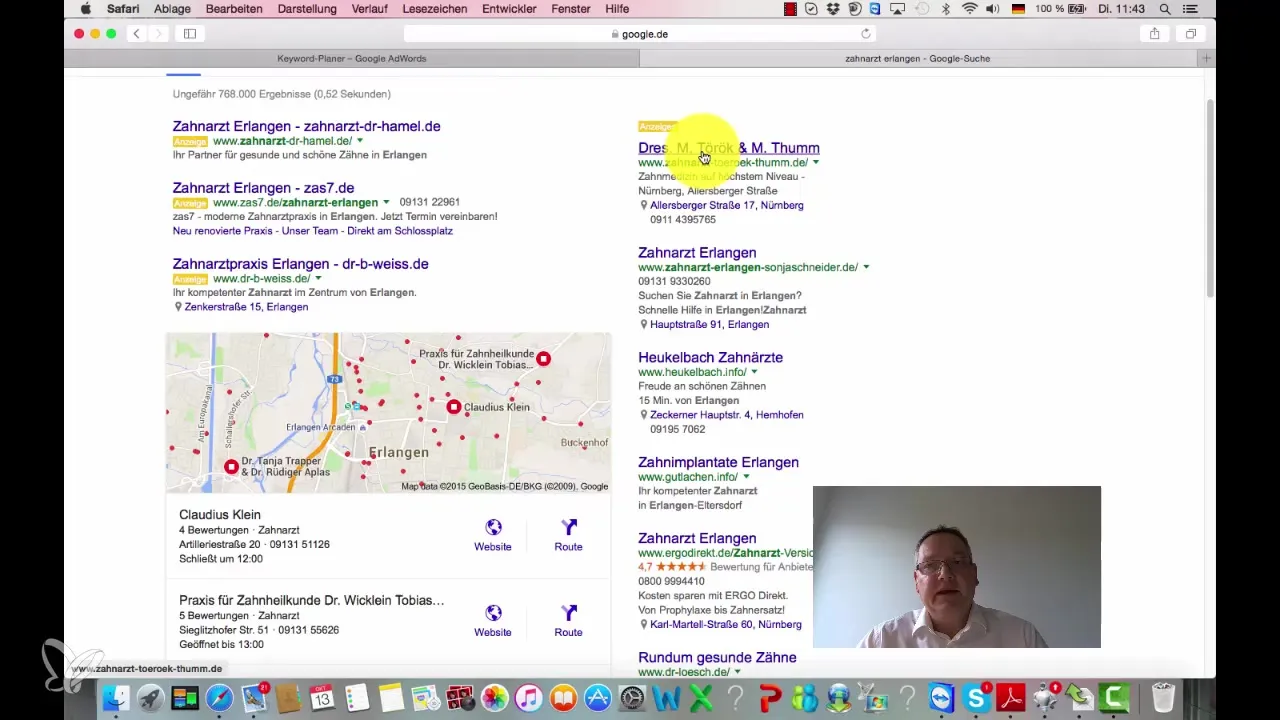
Task: Open Zahnarztpraxis Erlangen dr-b-weiss.de link
Action: tap(300, 264)
